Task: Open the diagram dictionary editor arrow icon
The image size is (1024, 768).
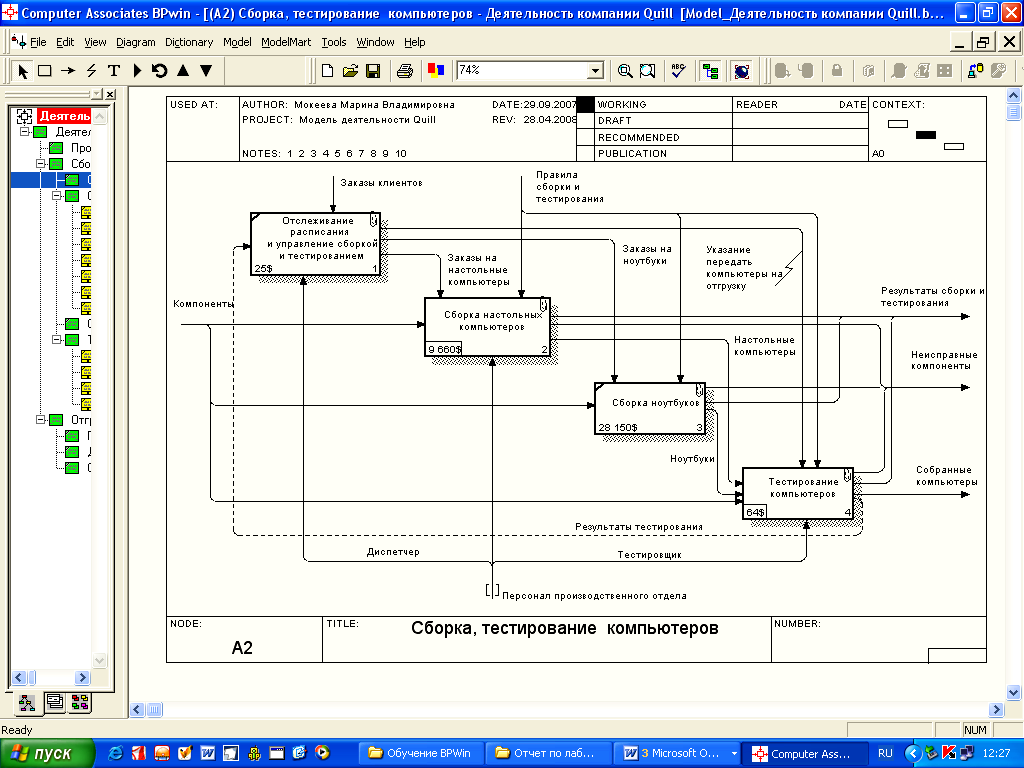Action: (137, 71)
